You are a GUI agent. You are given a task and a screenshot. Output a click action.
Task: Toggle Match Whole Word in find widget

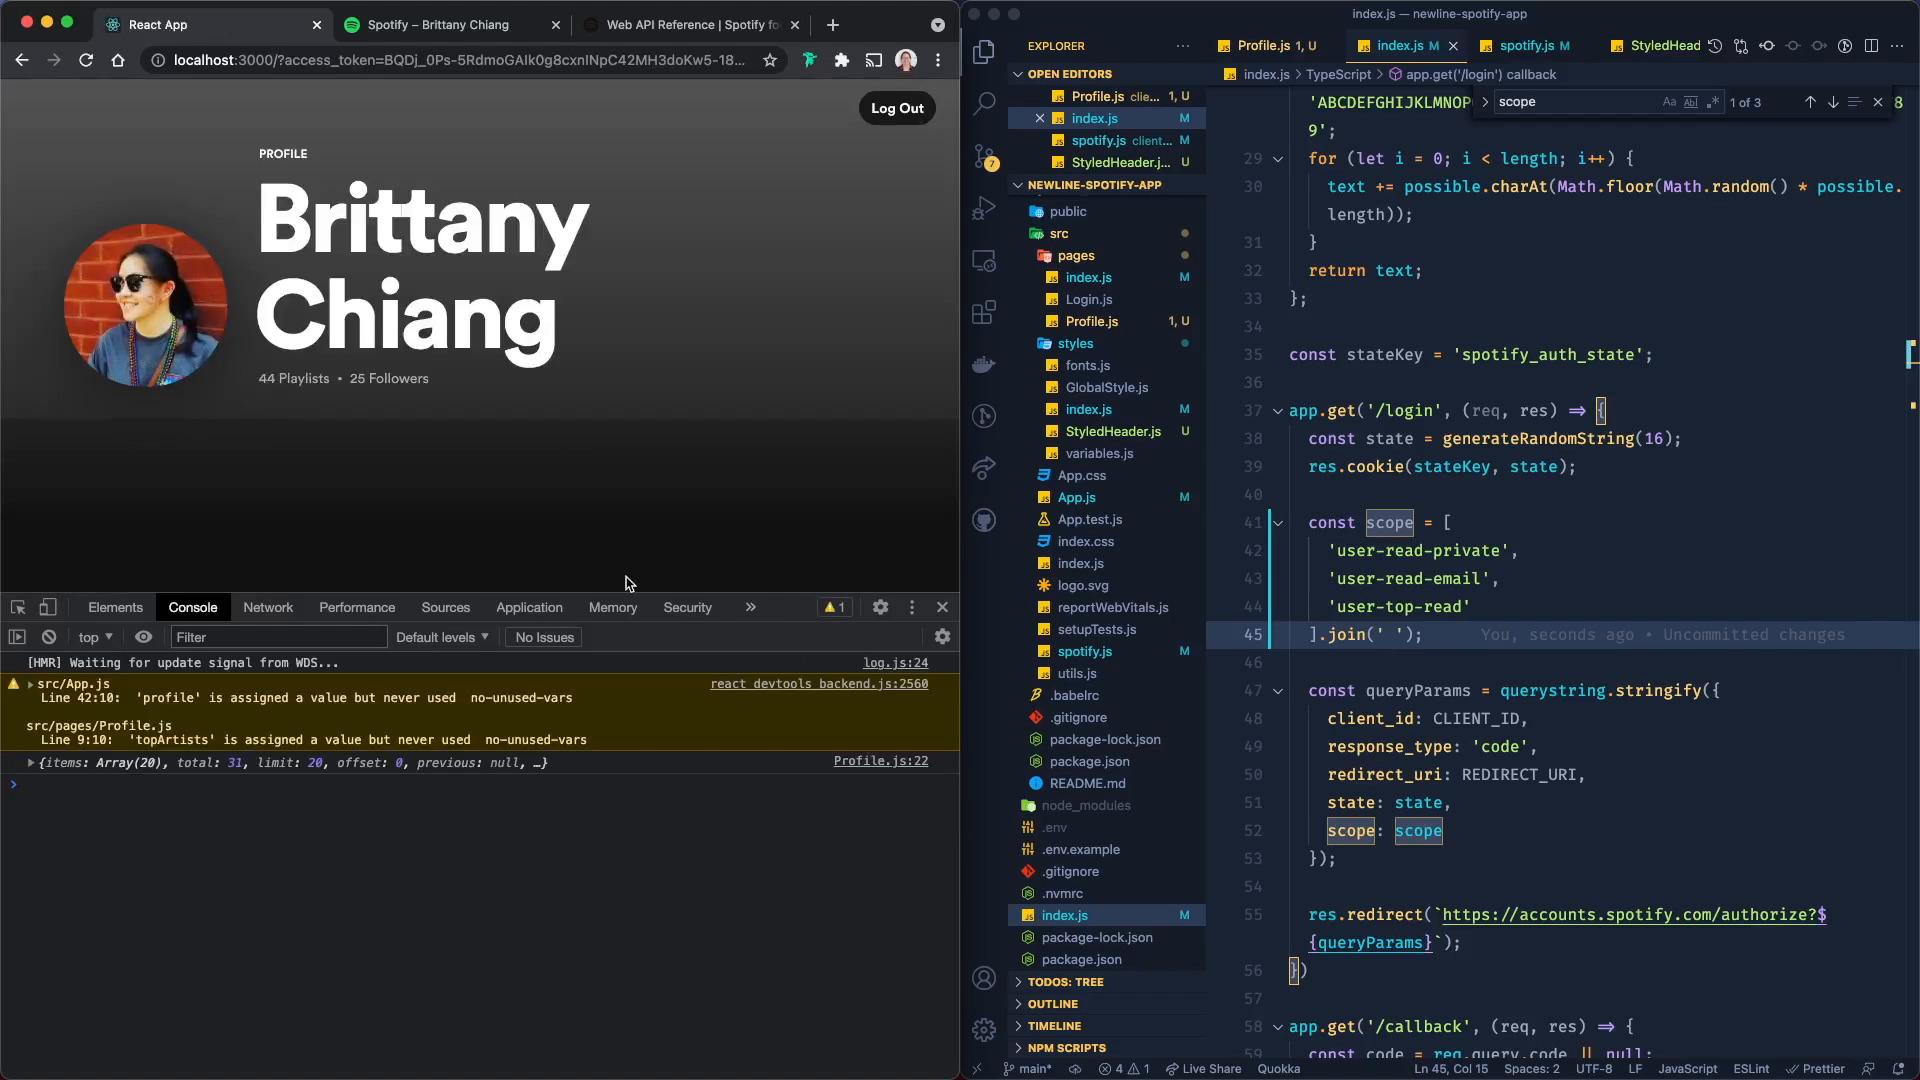pos(1691,102)
